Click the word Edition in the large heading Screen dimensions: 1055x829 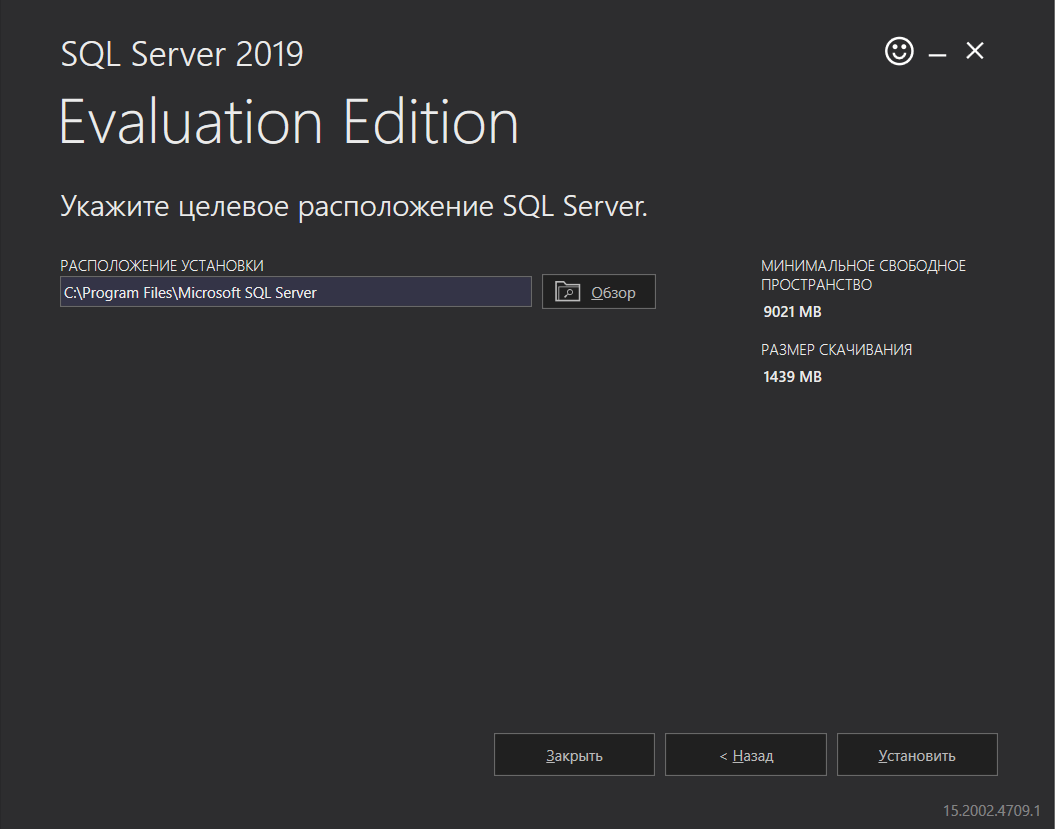[x=431, y=123]
